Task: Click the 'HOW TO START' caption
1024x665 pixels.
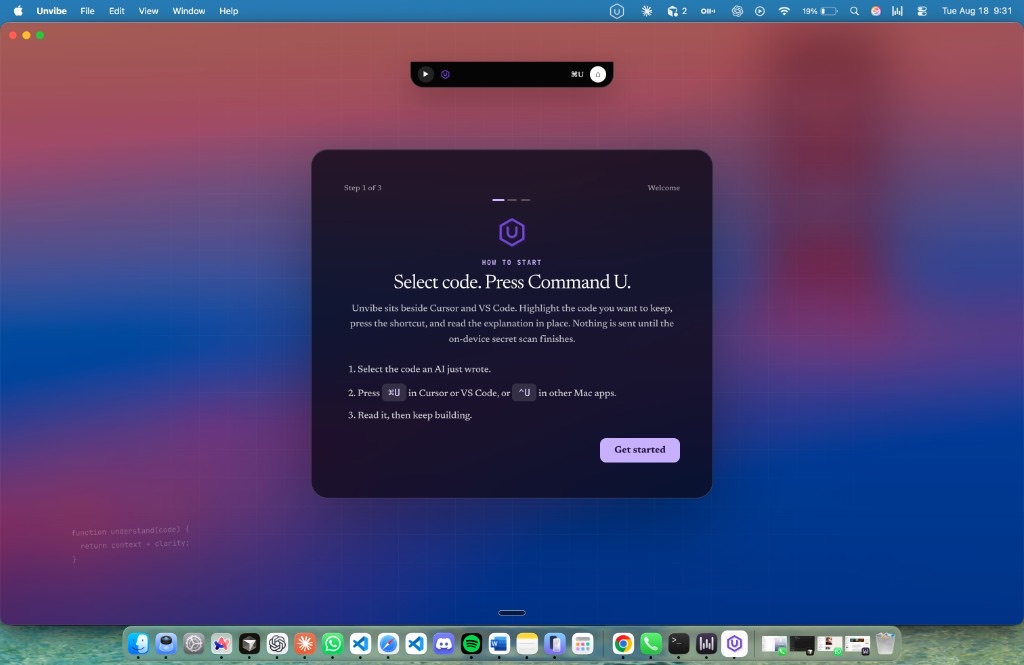Action: point(512,263)
